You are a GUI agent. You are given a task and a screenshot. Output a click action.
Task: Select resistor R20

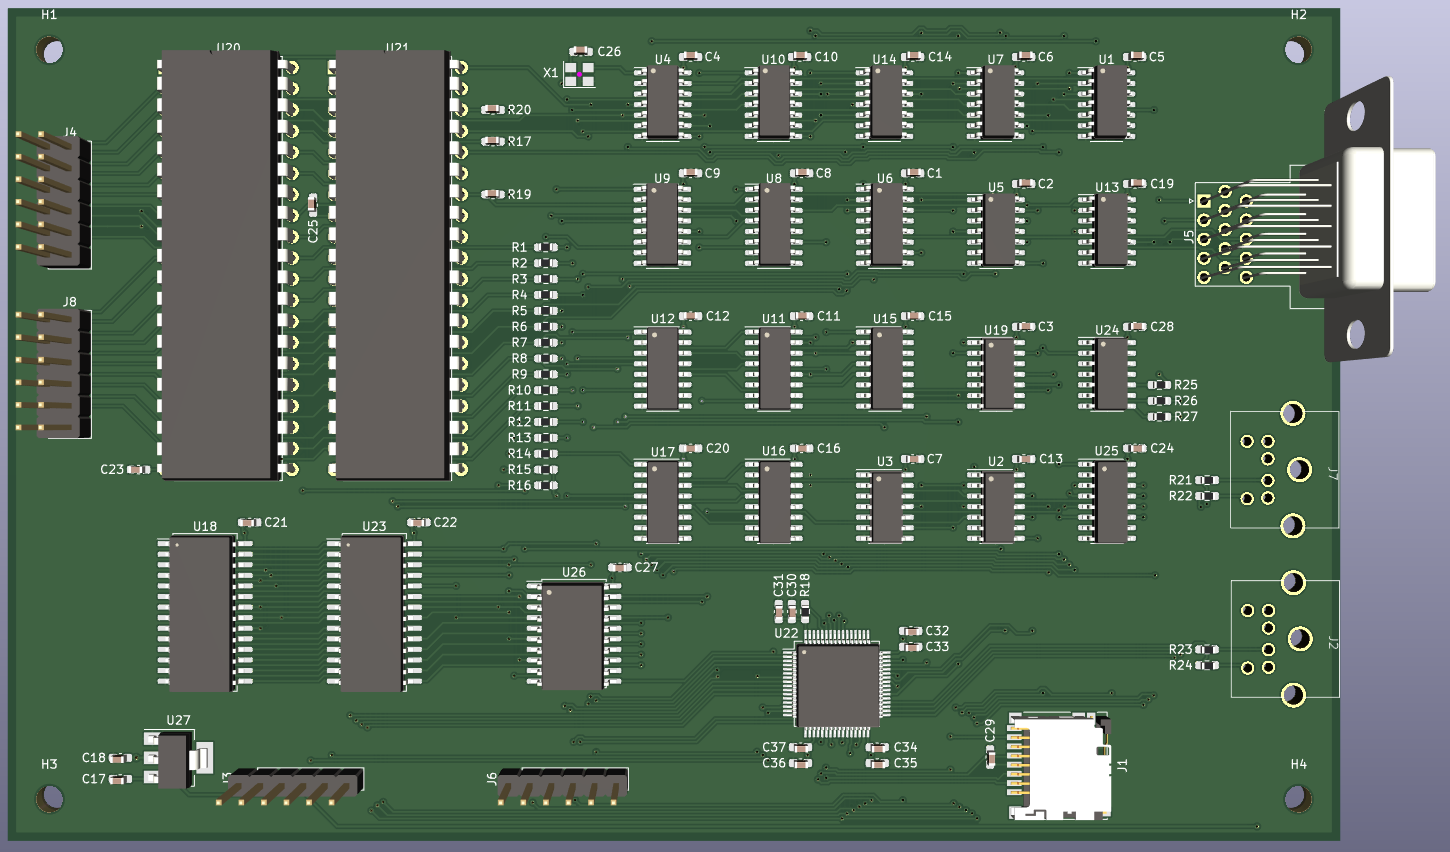pyautogui.click(x=493, y=110)
